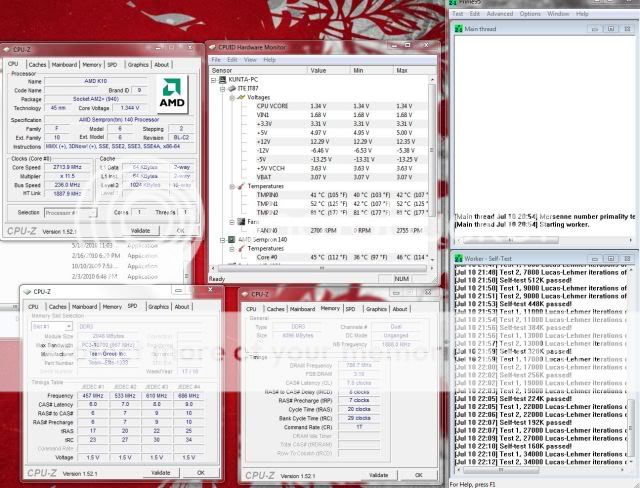This screenshot has width=640, height=488.
Task: Click the Worker - Self-Test window icon
Action: (459, 258)
